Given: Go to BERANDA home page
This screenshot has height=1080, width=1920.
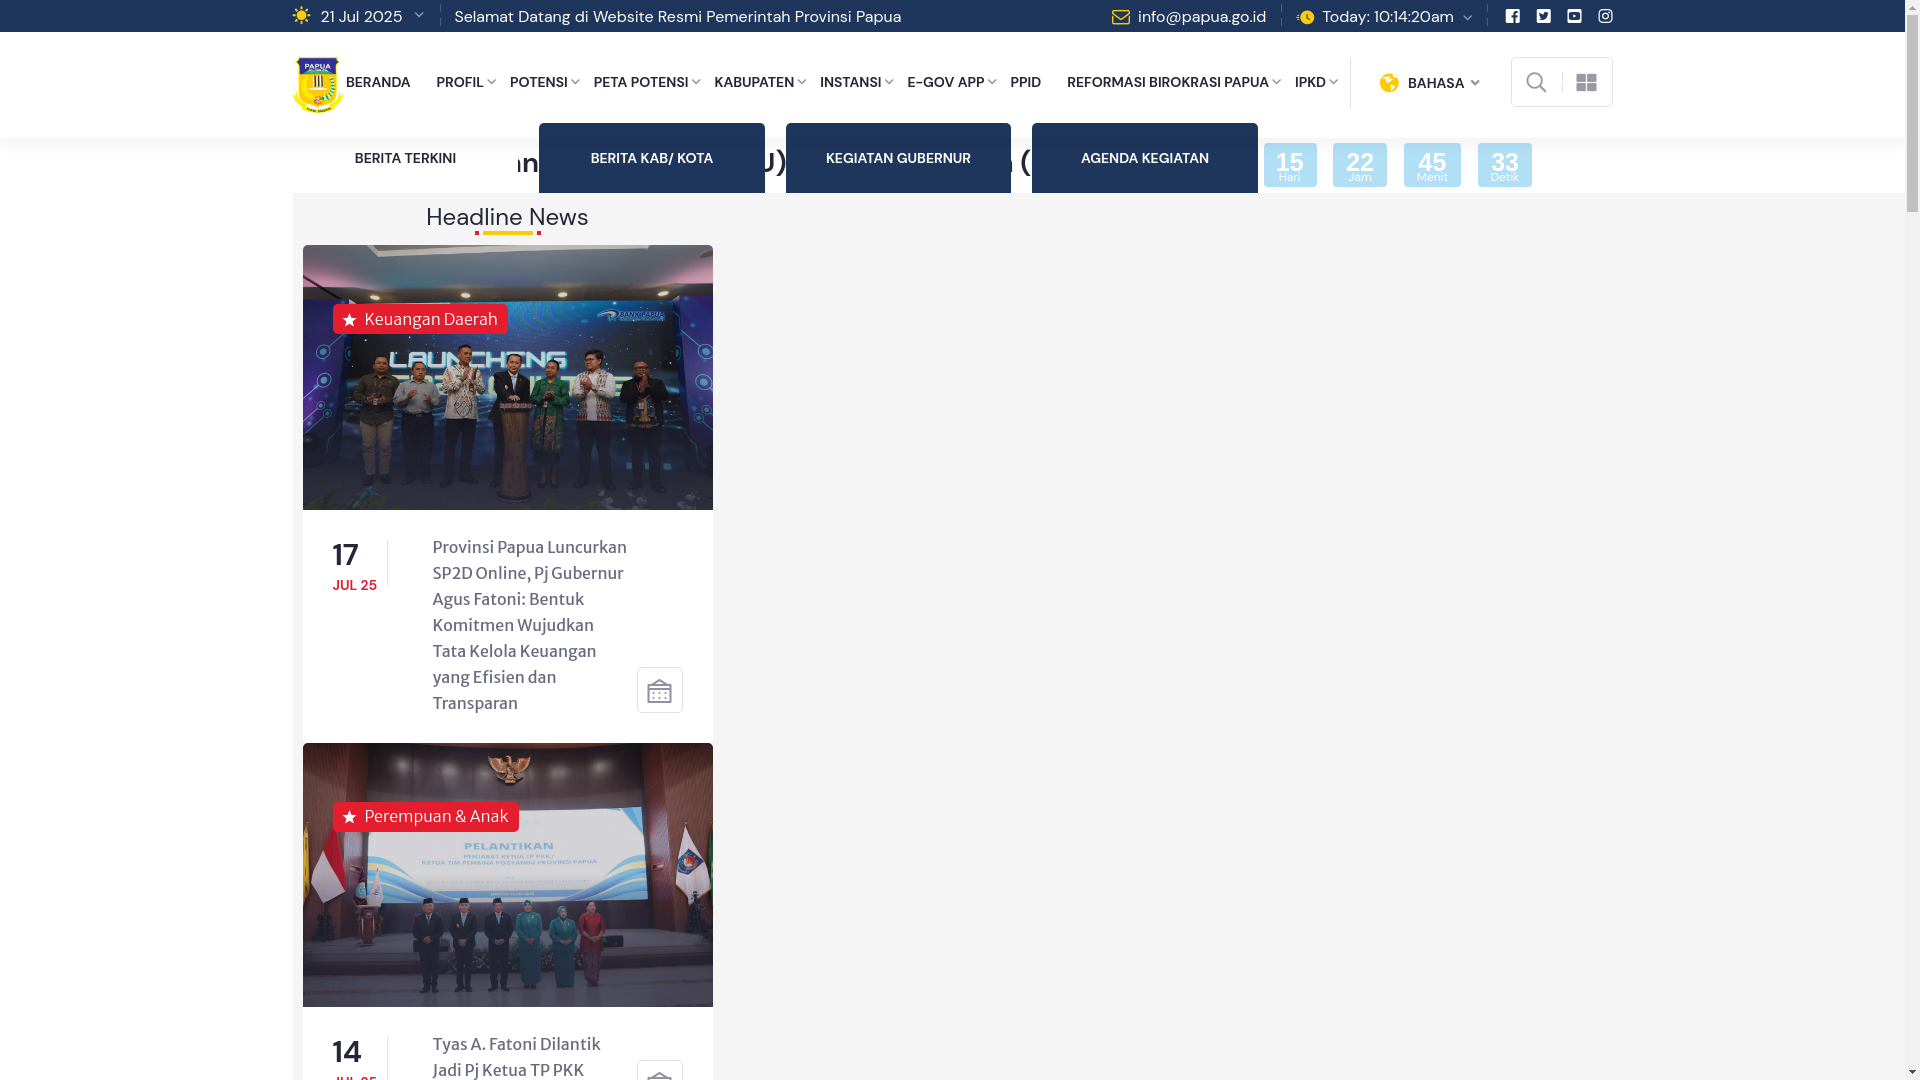Looking at the screenshot, I should coord(378,82).
